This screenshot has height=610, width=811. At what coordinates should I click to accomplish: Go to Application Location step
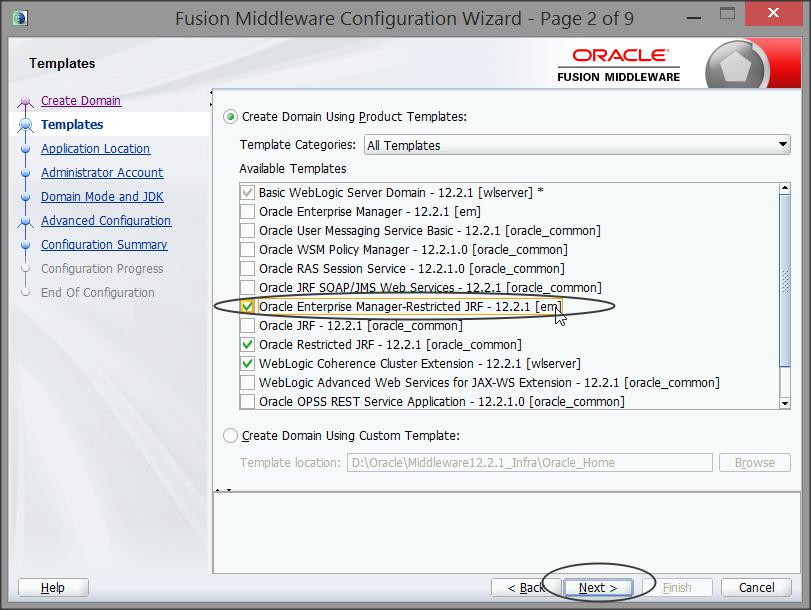pyautogui.click(x=95, y=149)
